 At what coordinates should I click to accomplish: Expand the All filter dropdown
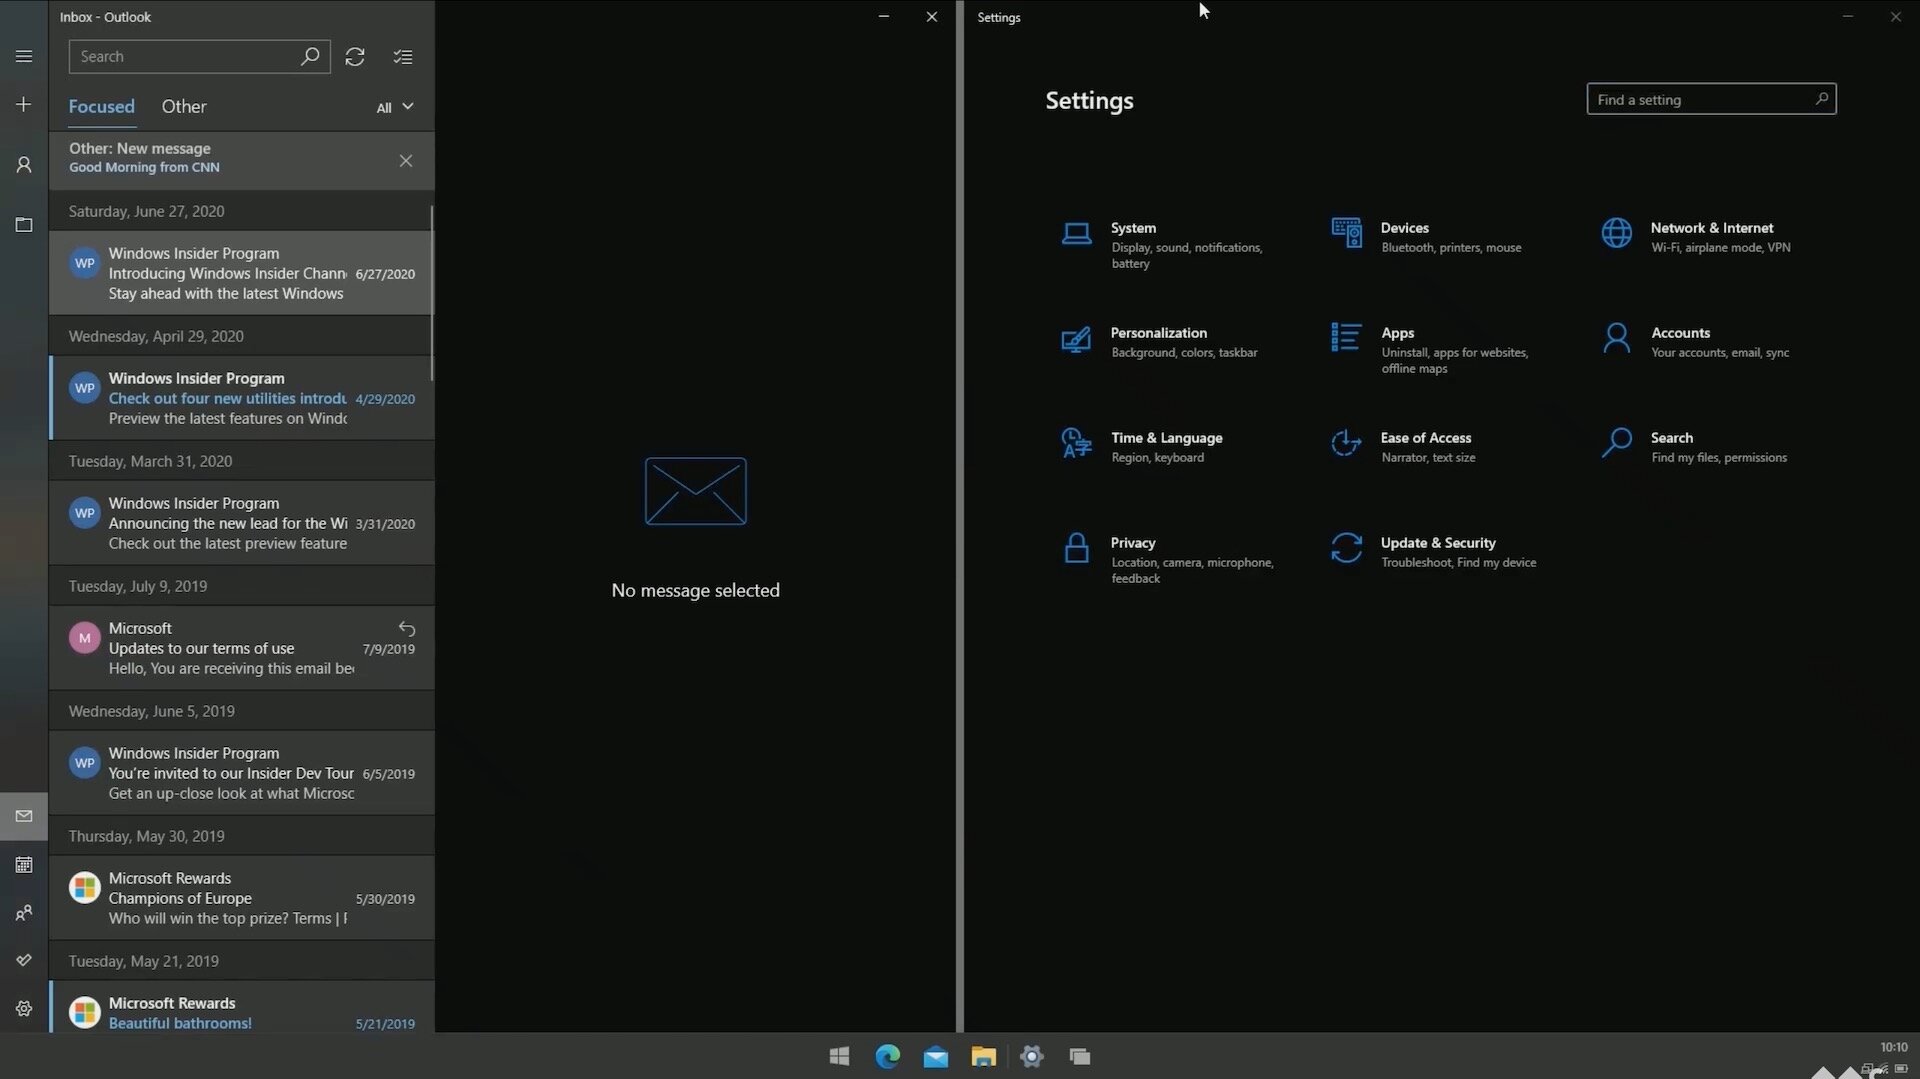395,107
